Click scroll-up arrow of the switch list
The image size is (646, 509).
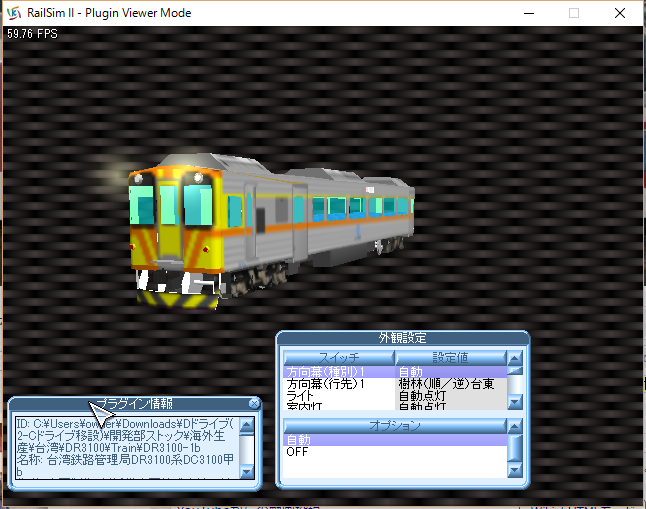pos(515,358)
